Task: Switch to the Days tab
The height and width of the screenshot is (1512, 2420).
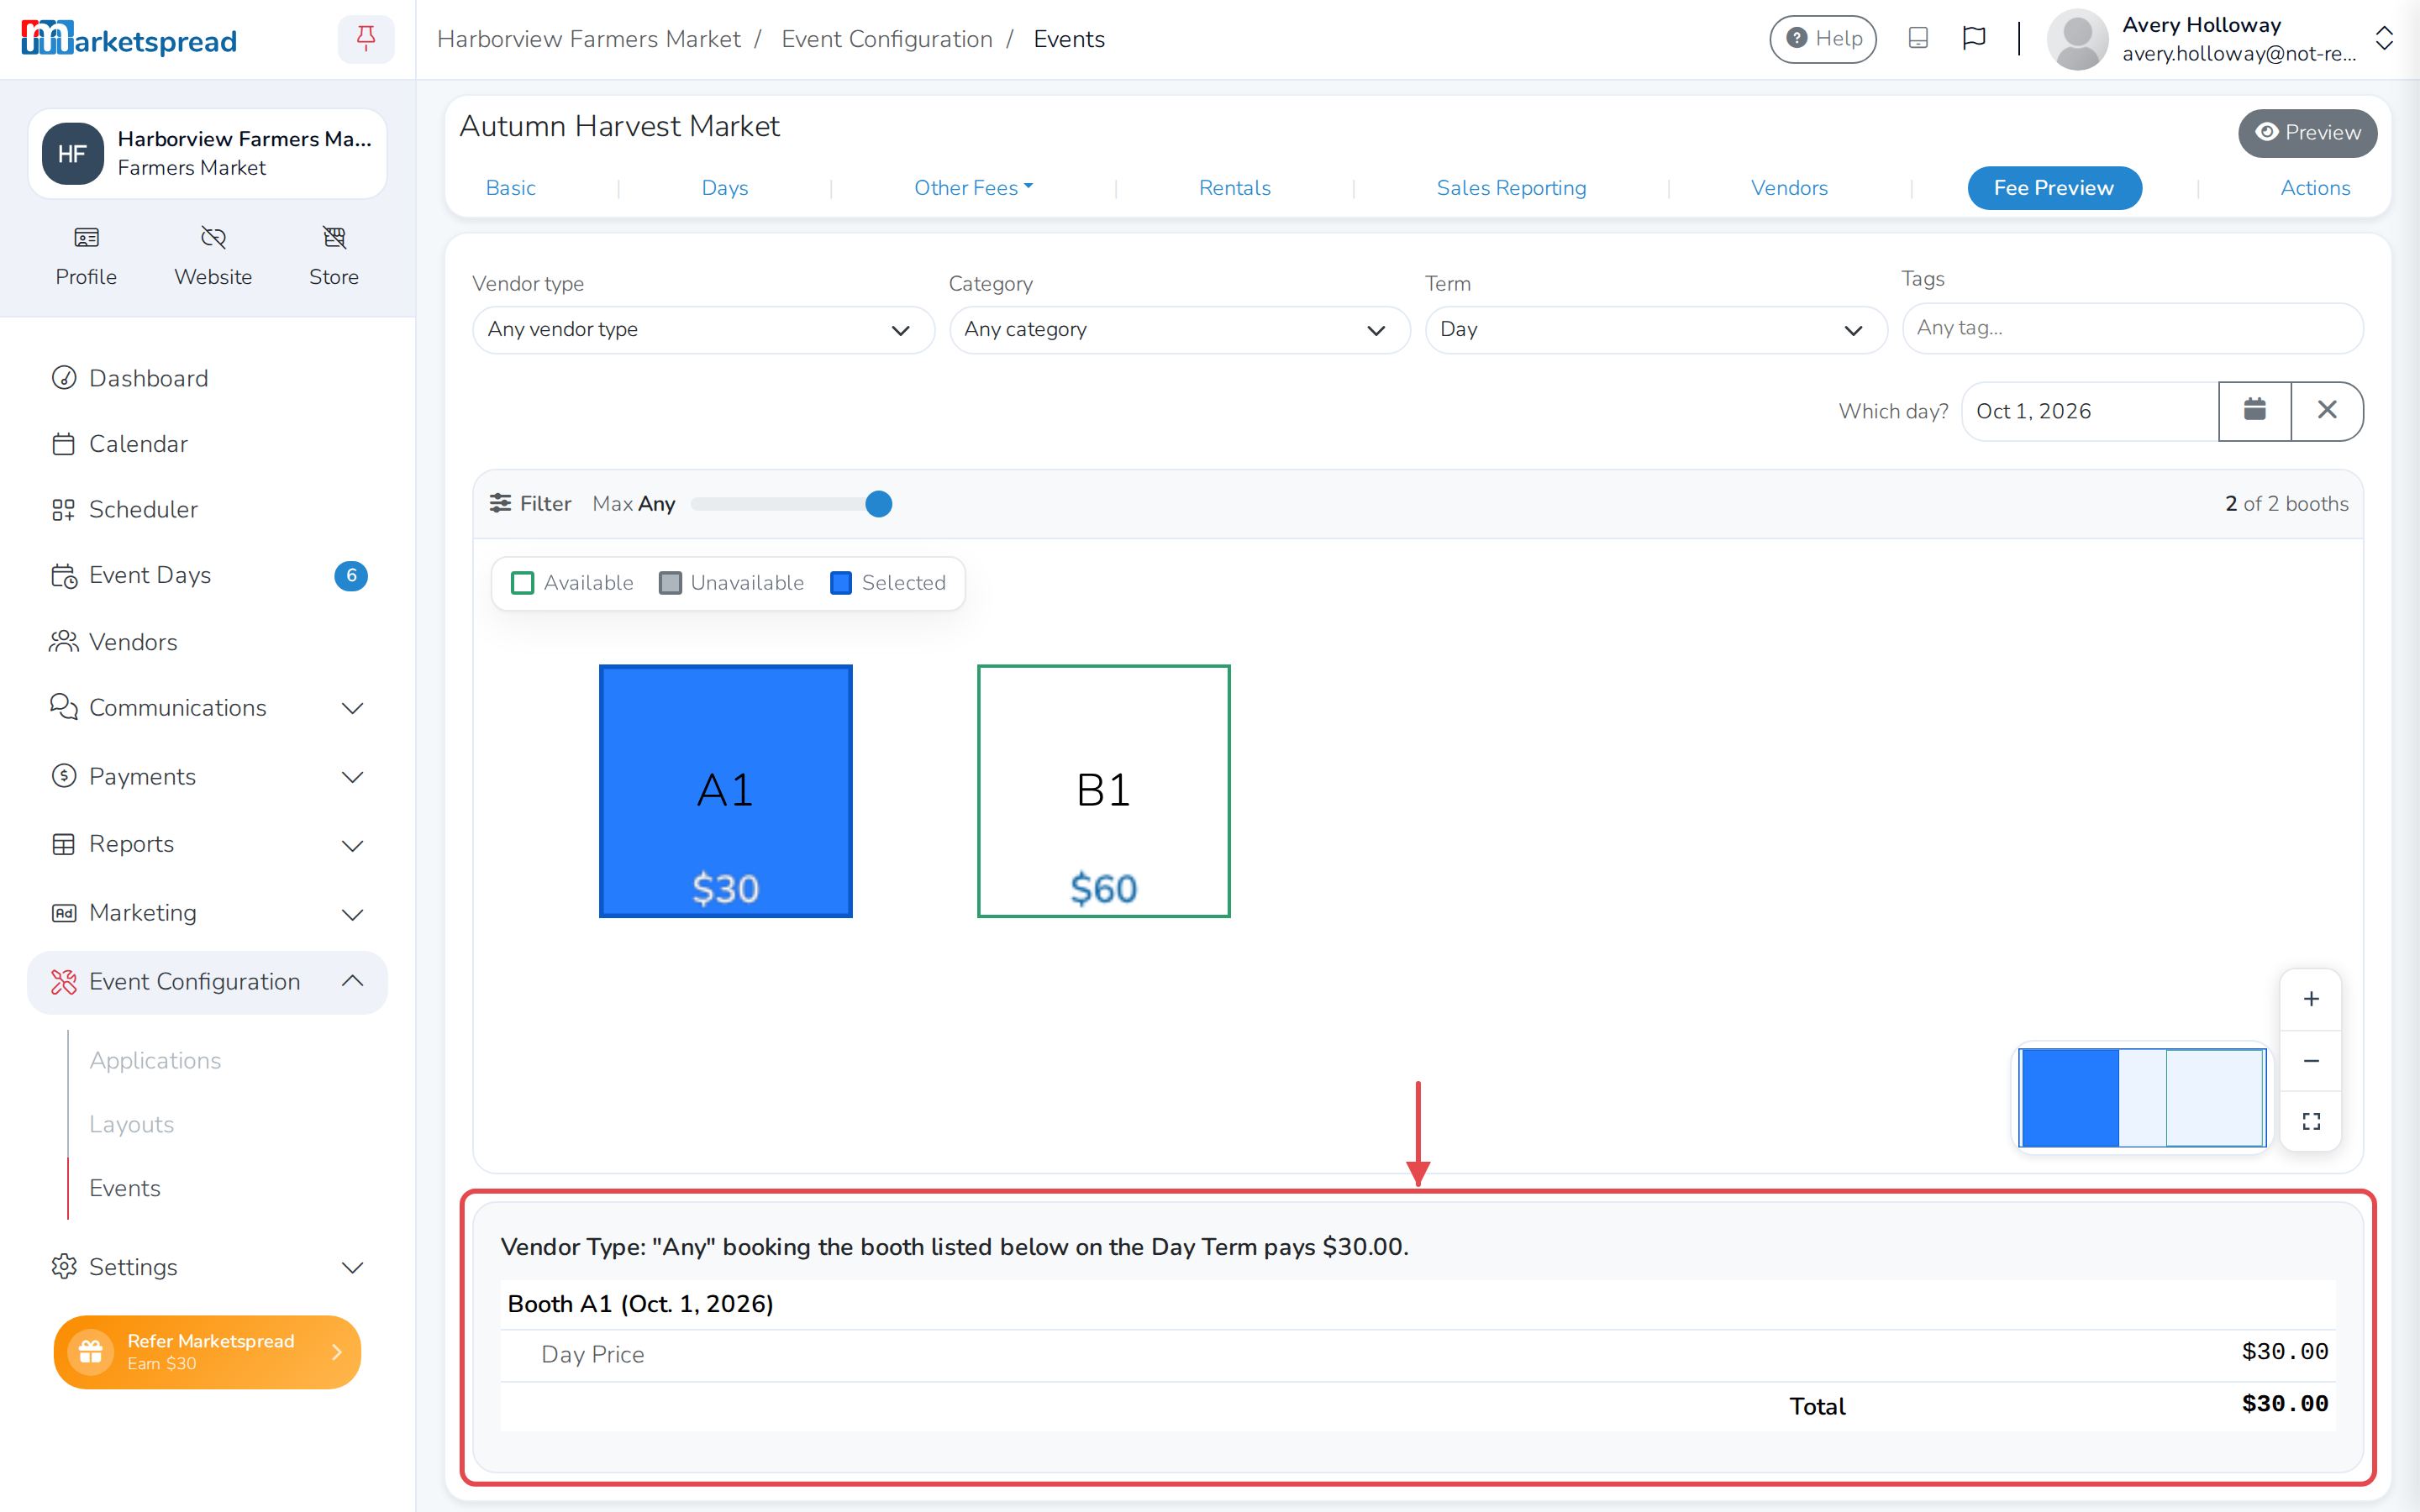Action: 725,187
